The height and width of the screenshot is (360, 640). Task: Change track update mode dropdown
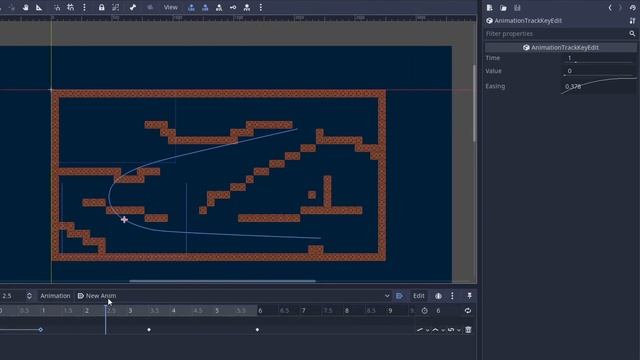tap(422, 329)
